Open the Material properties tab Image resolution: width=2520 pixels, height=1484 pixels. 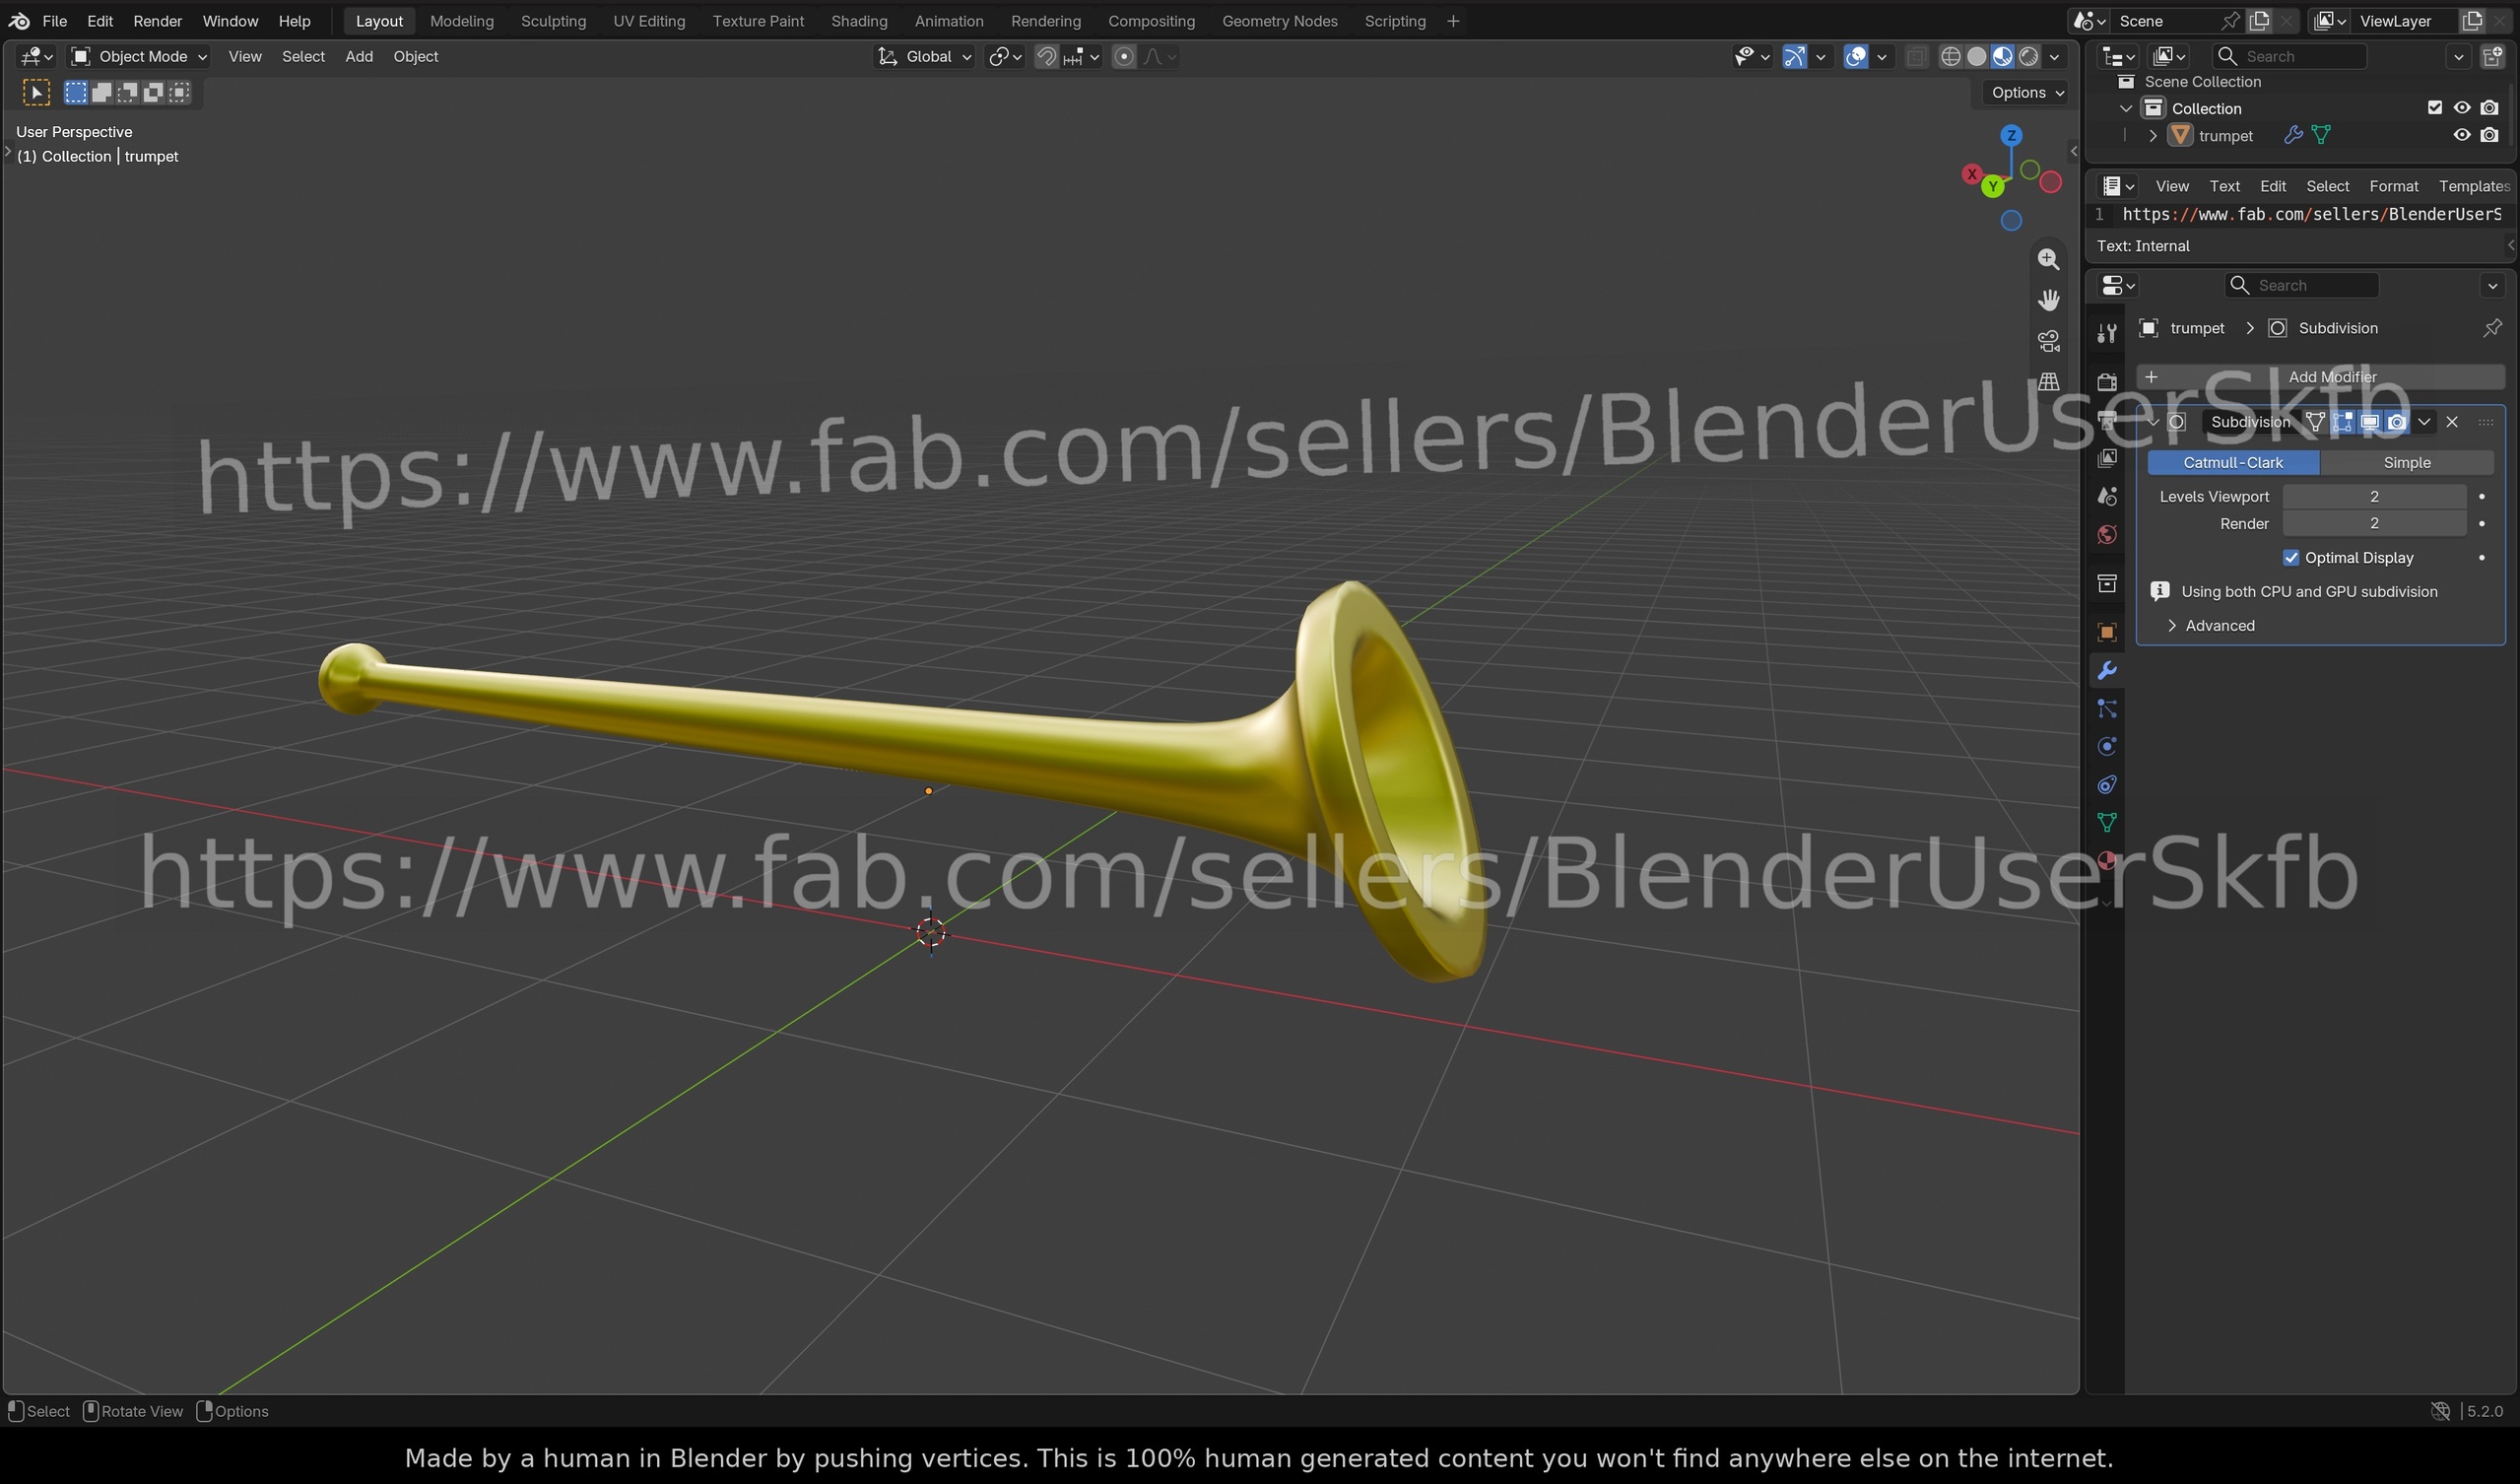pos(2107,860)
